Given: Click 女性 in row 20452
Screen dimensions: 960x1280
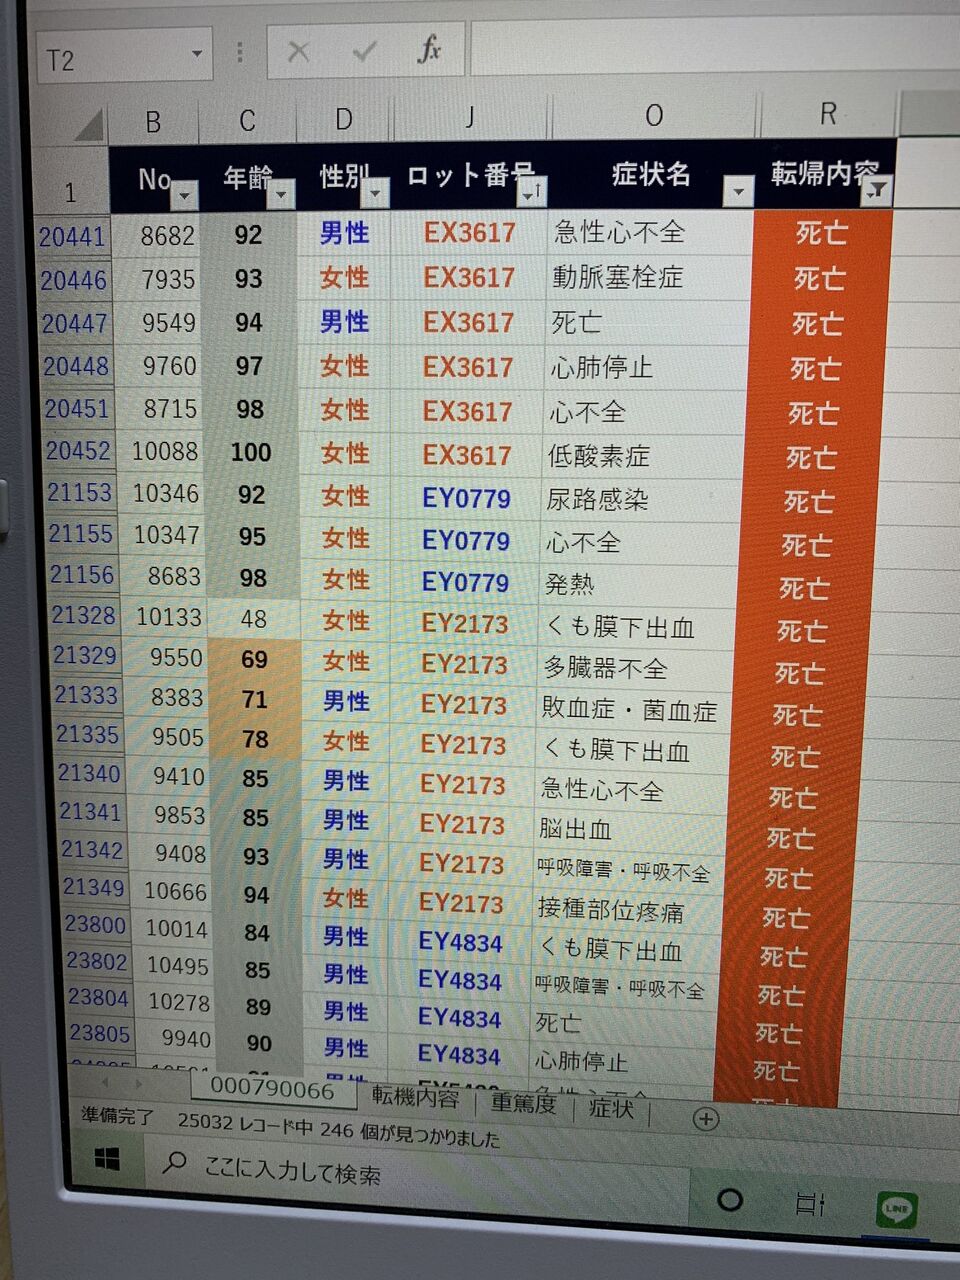Looking at the screenshot, I should point(346,454).
